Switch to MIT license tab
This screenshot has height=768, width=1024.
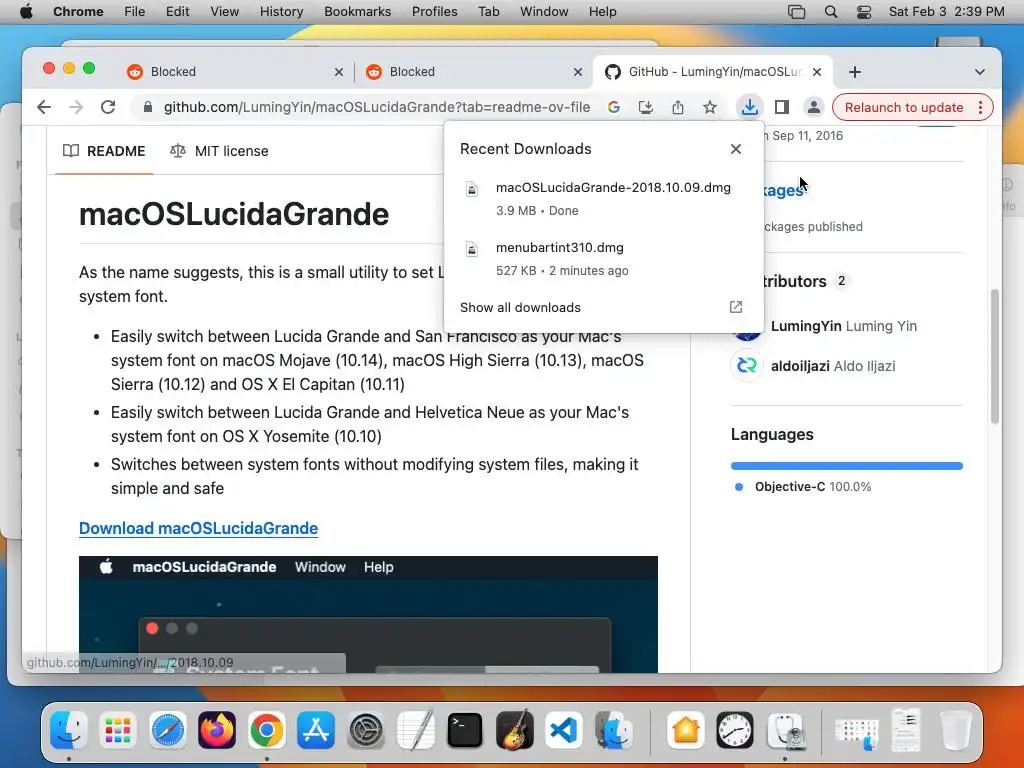point(219,151)
